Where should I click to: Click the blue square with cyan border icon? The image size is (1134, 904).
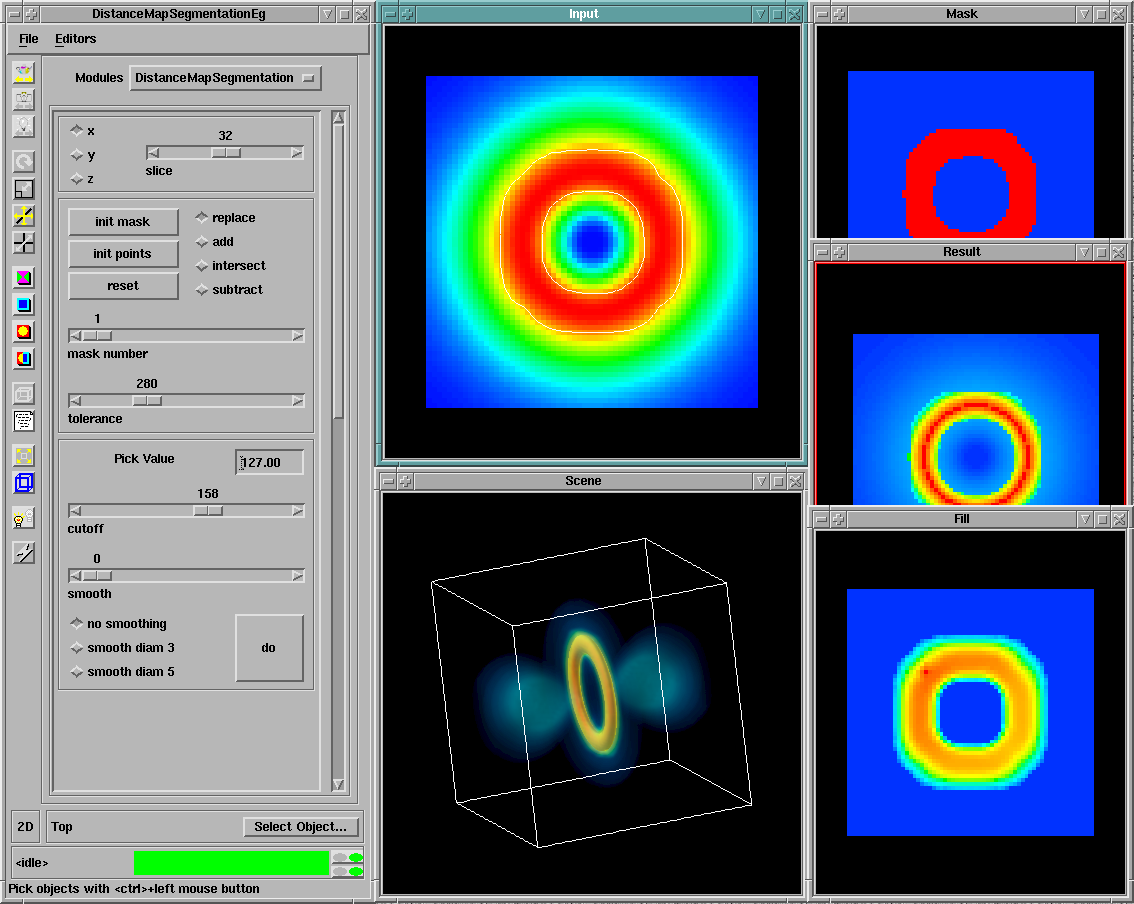[x=24, y=305]
